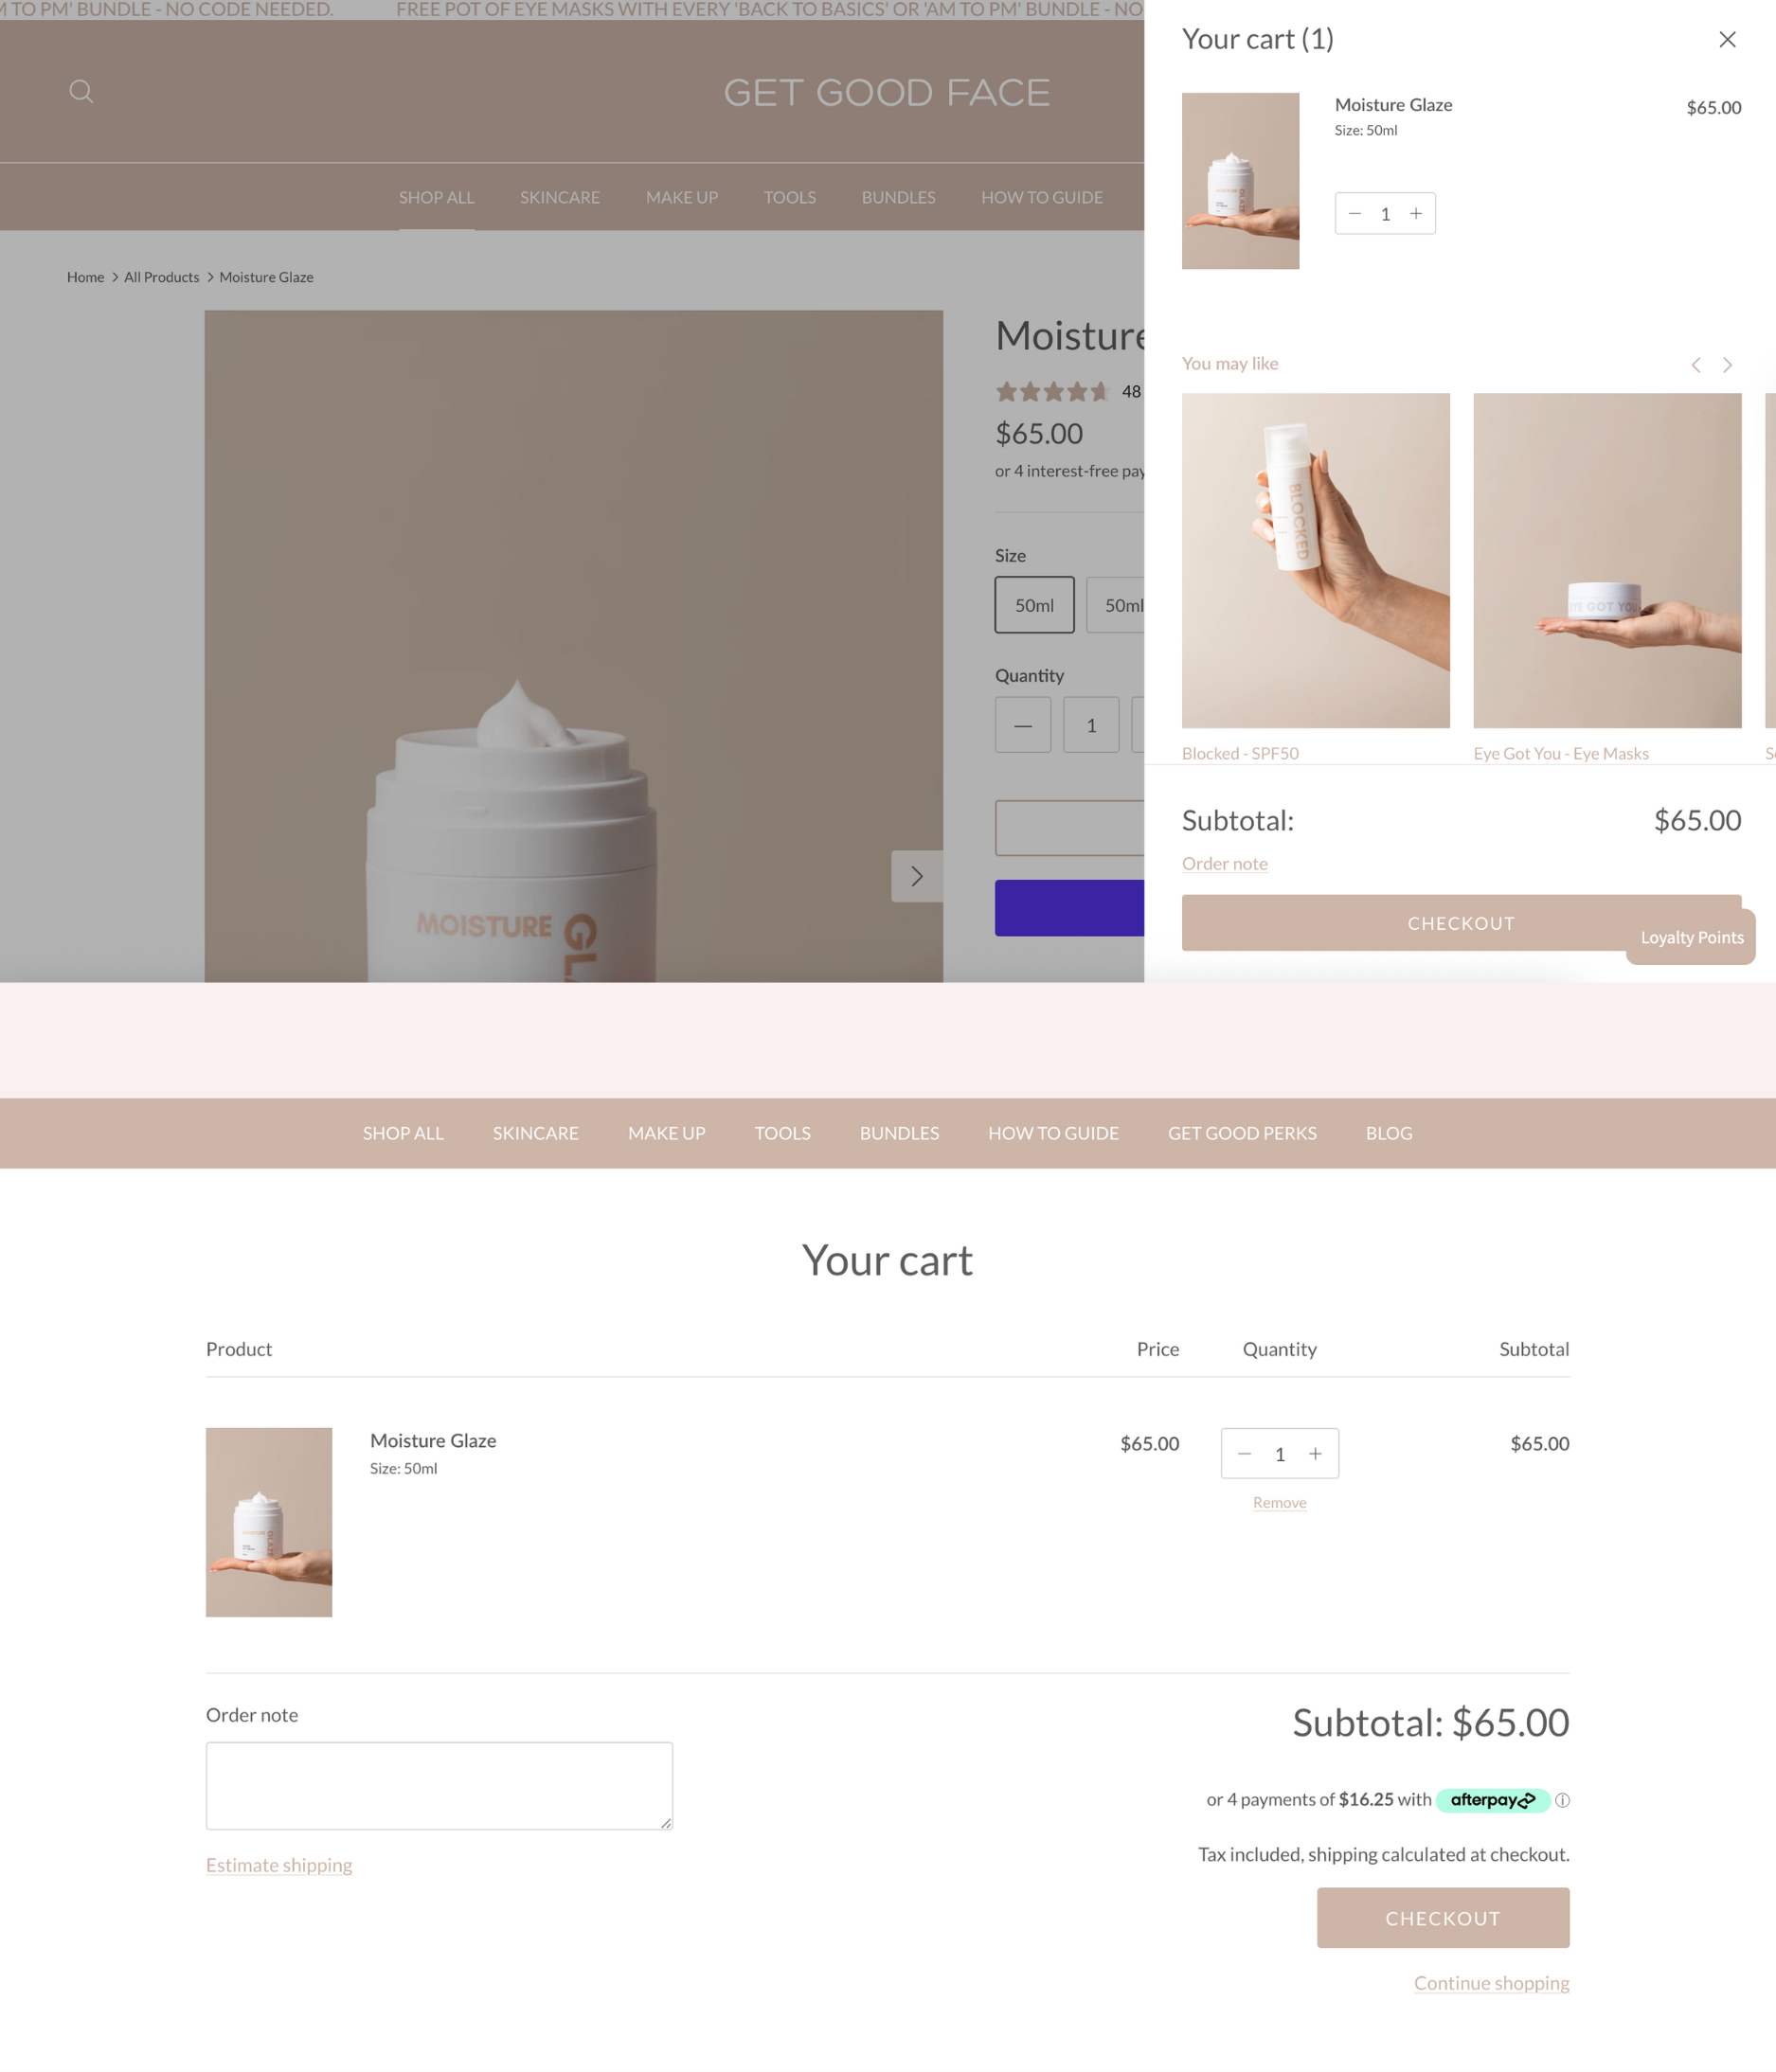Click the GET GOOD FACE logo
The image size is (1776, 2072).
(887, 93)
